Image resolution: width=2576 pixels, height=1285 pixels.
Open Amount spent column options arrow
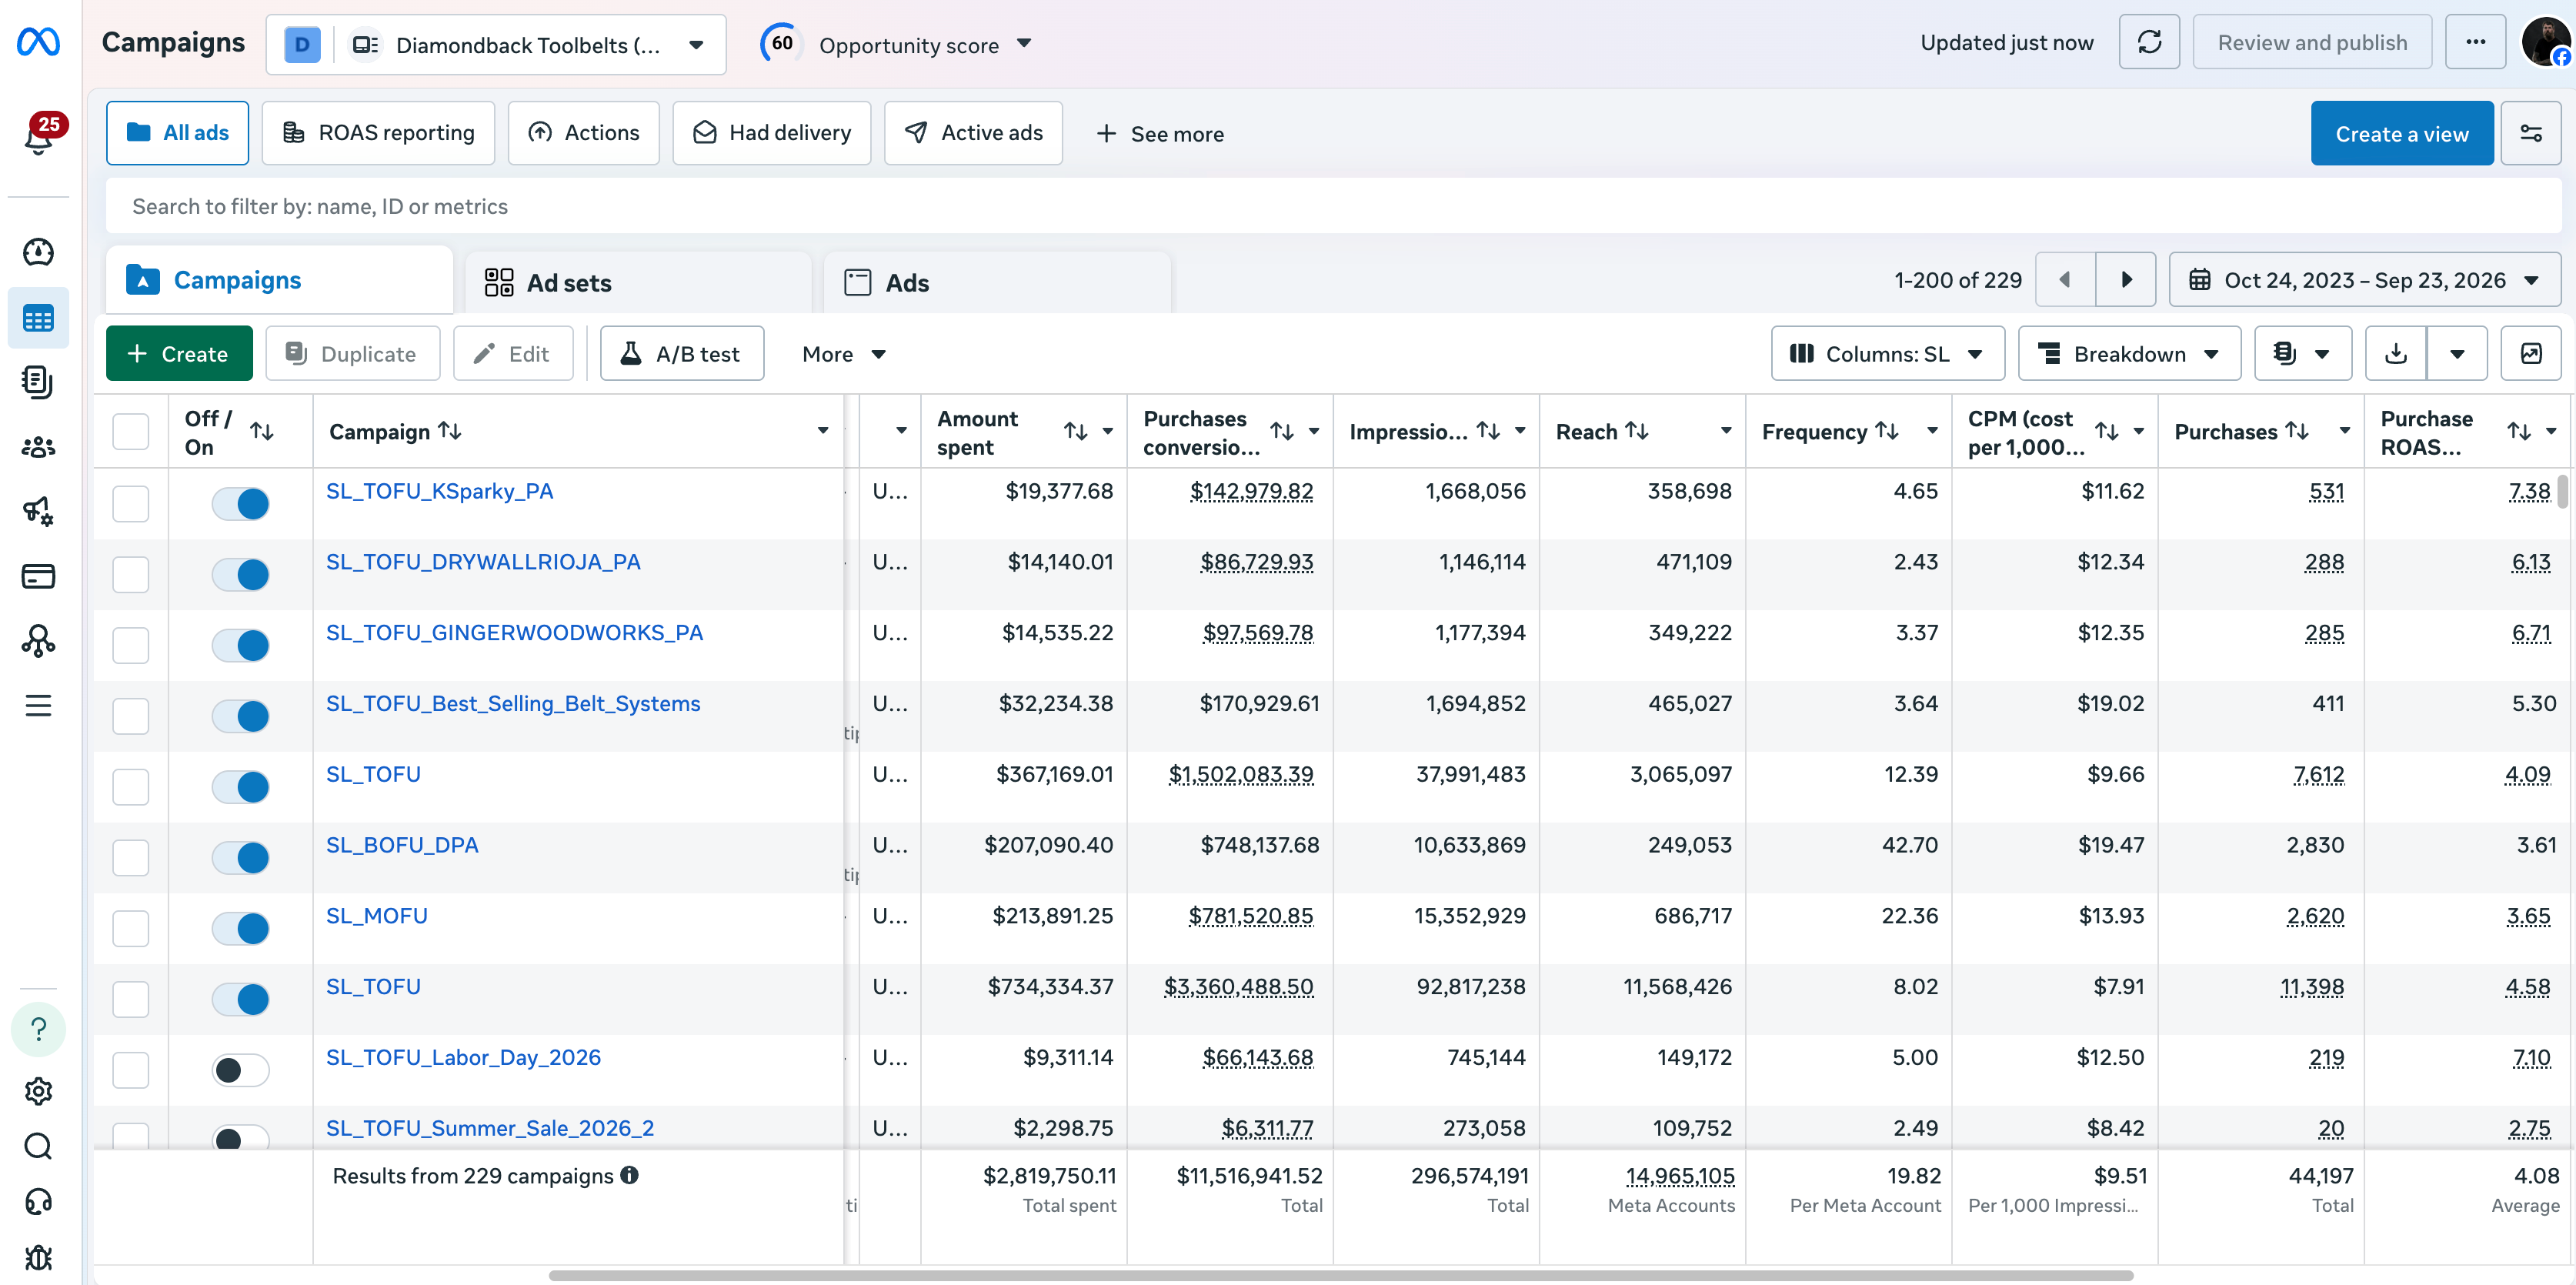tap(1108, 431)
